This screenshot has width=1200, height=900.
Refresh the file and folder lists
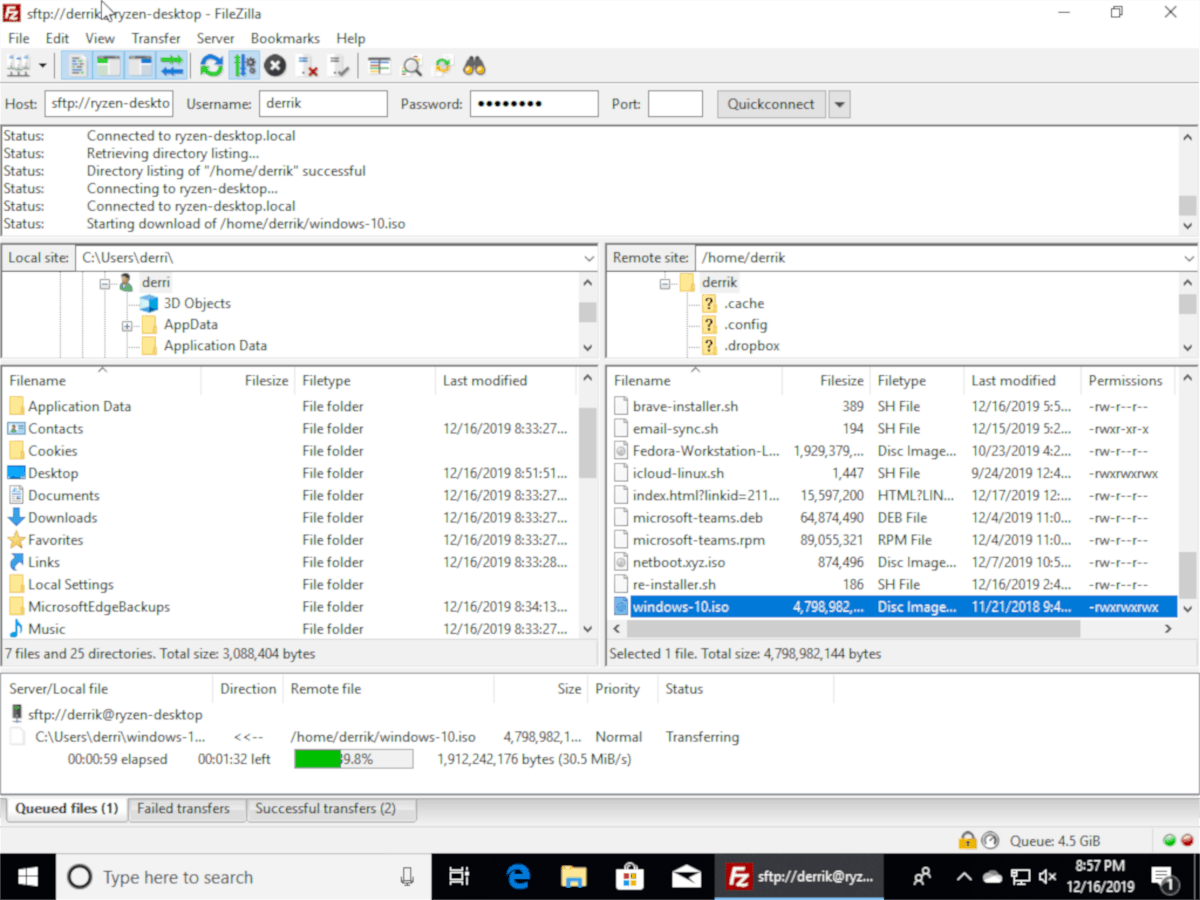point(210,65)
